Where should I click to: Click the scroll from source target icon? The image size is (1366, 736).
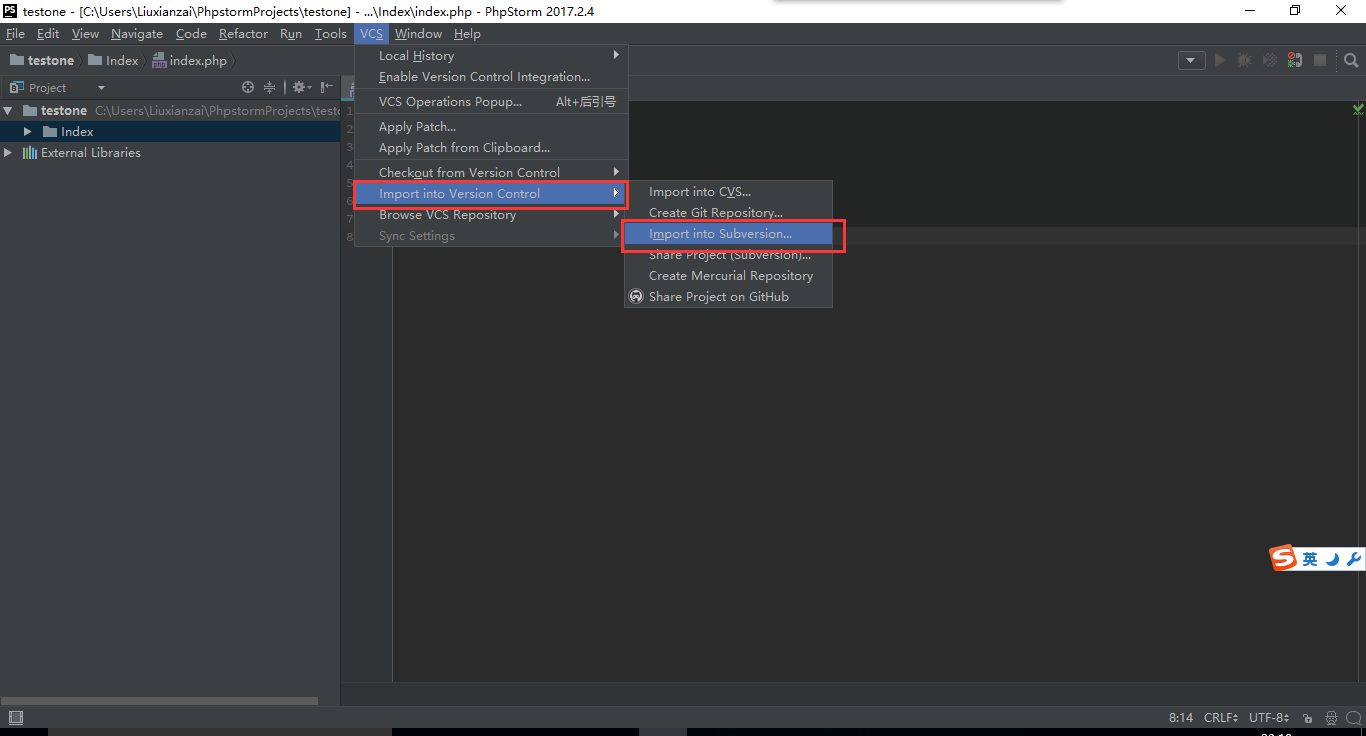248,88
